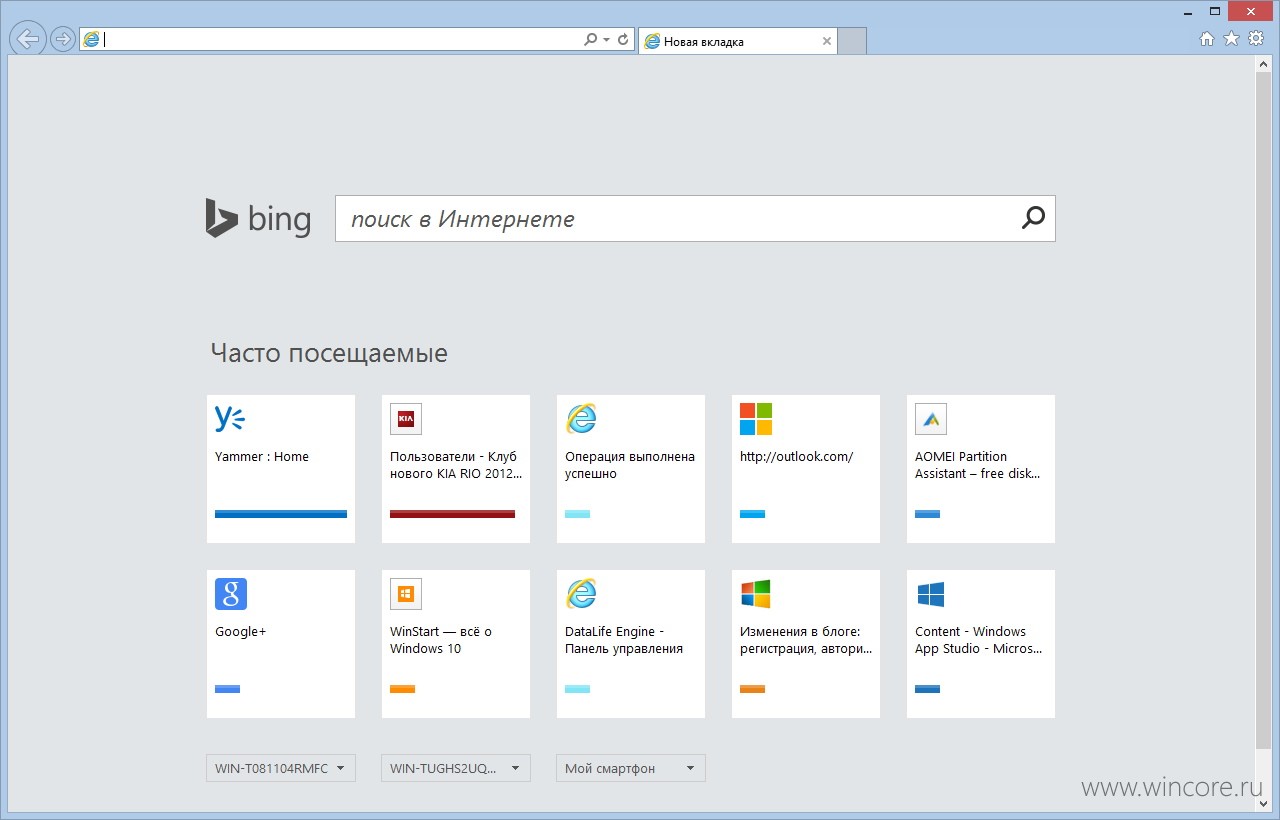Open DataLife Engine - Панель управления tile
The width and height of the screenshot is (1280, 820).
(631, 644)
